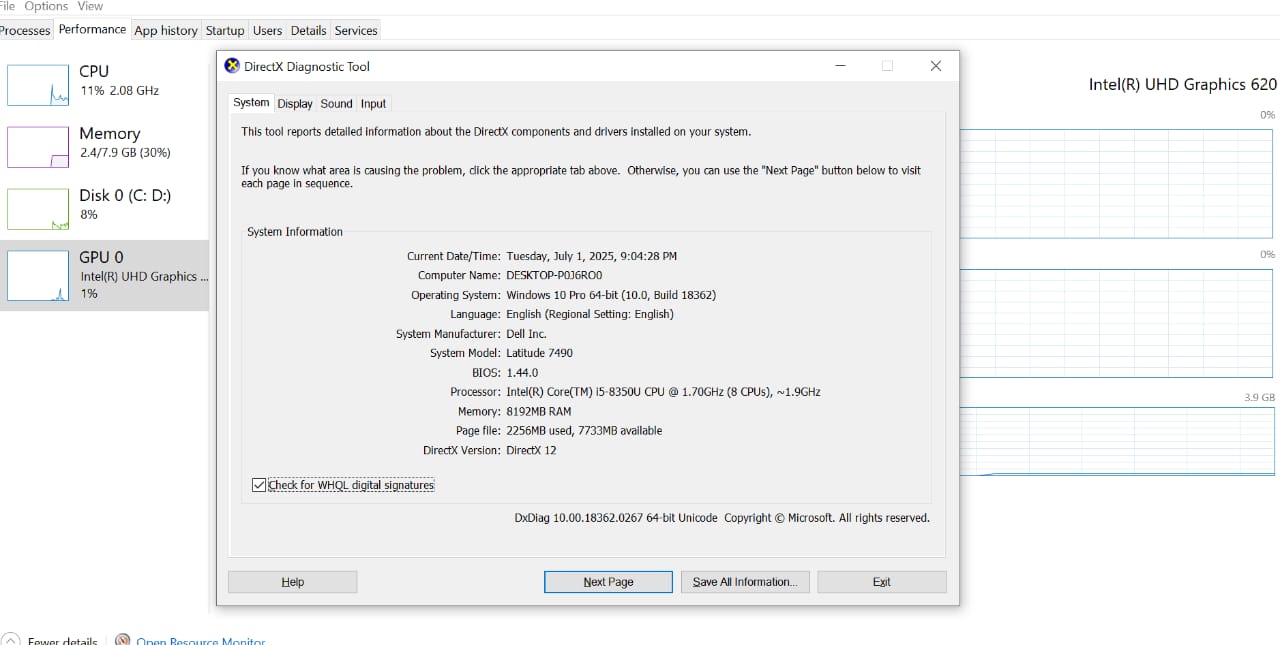Click the Processor label in DxDiag
The width and height of the screenshot is (1280, 645).
click(x=476, y=392)
